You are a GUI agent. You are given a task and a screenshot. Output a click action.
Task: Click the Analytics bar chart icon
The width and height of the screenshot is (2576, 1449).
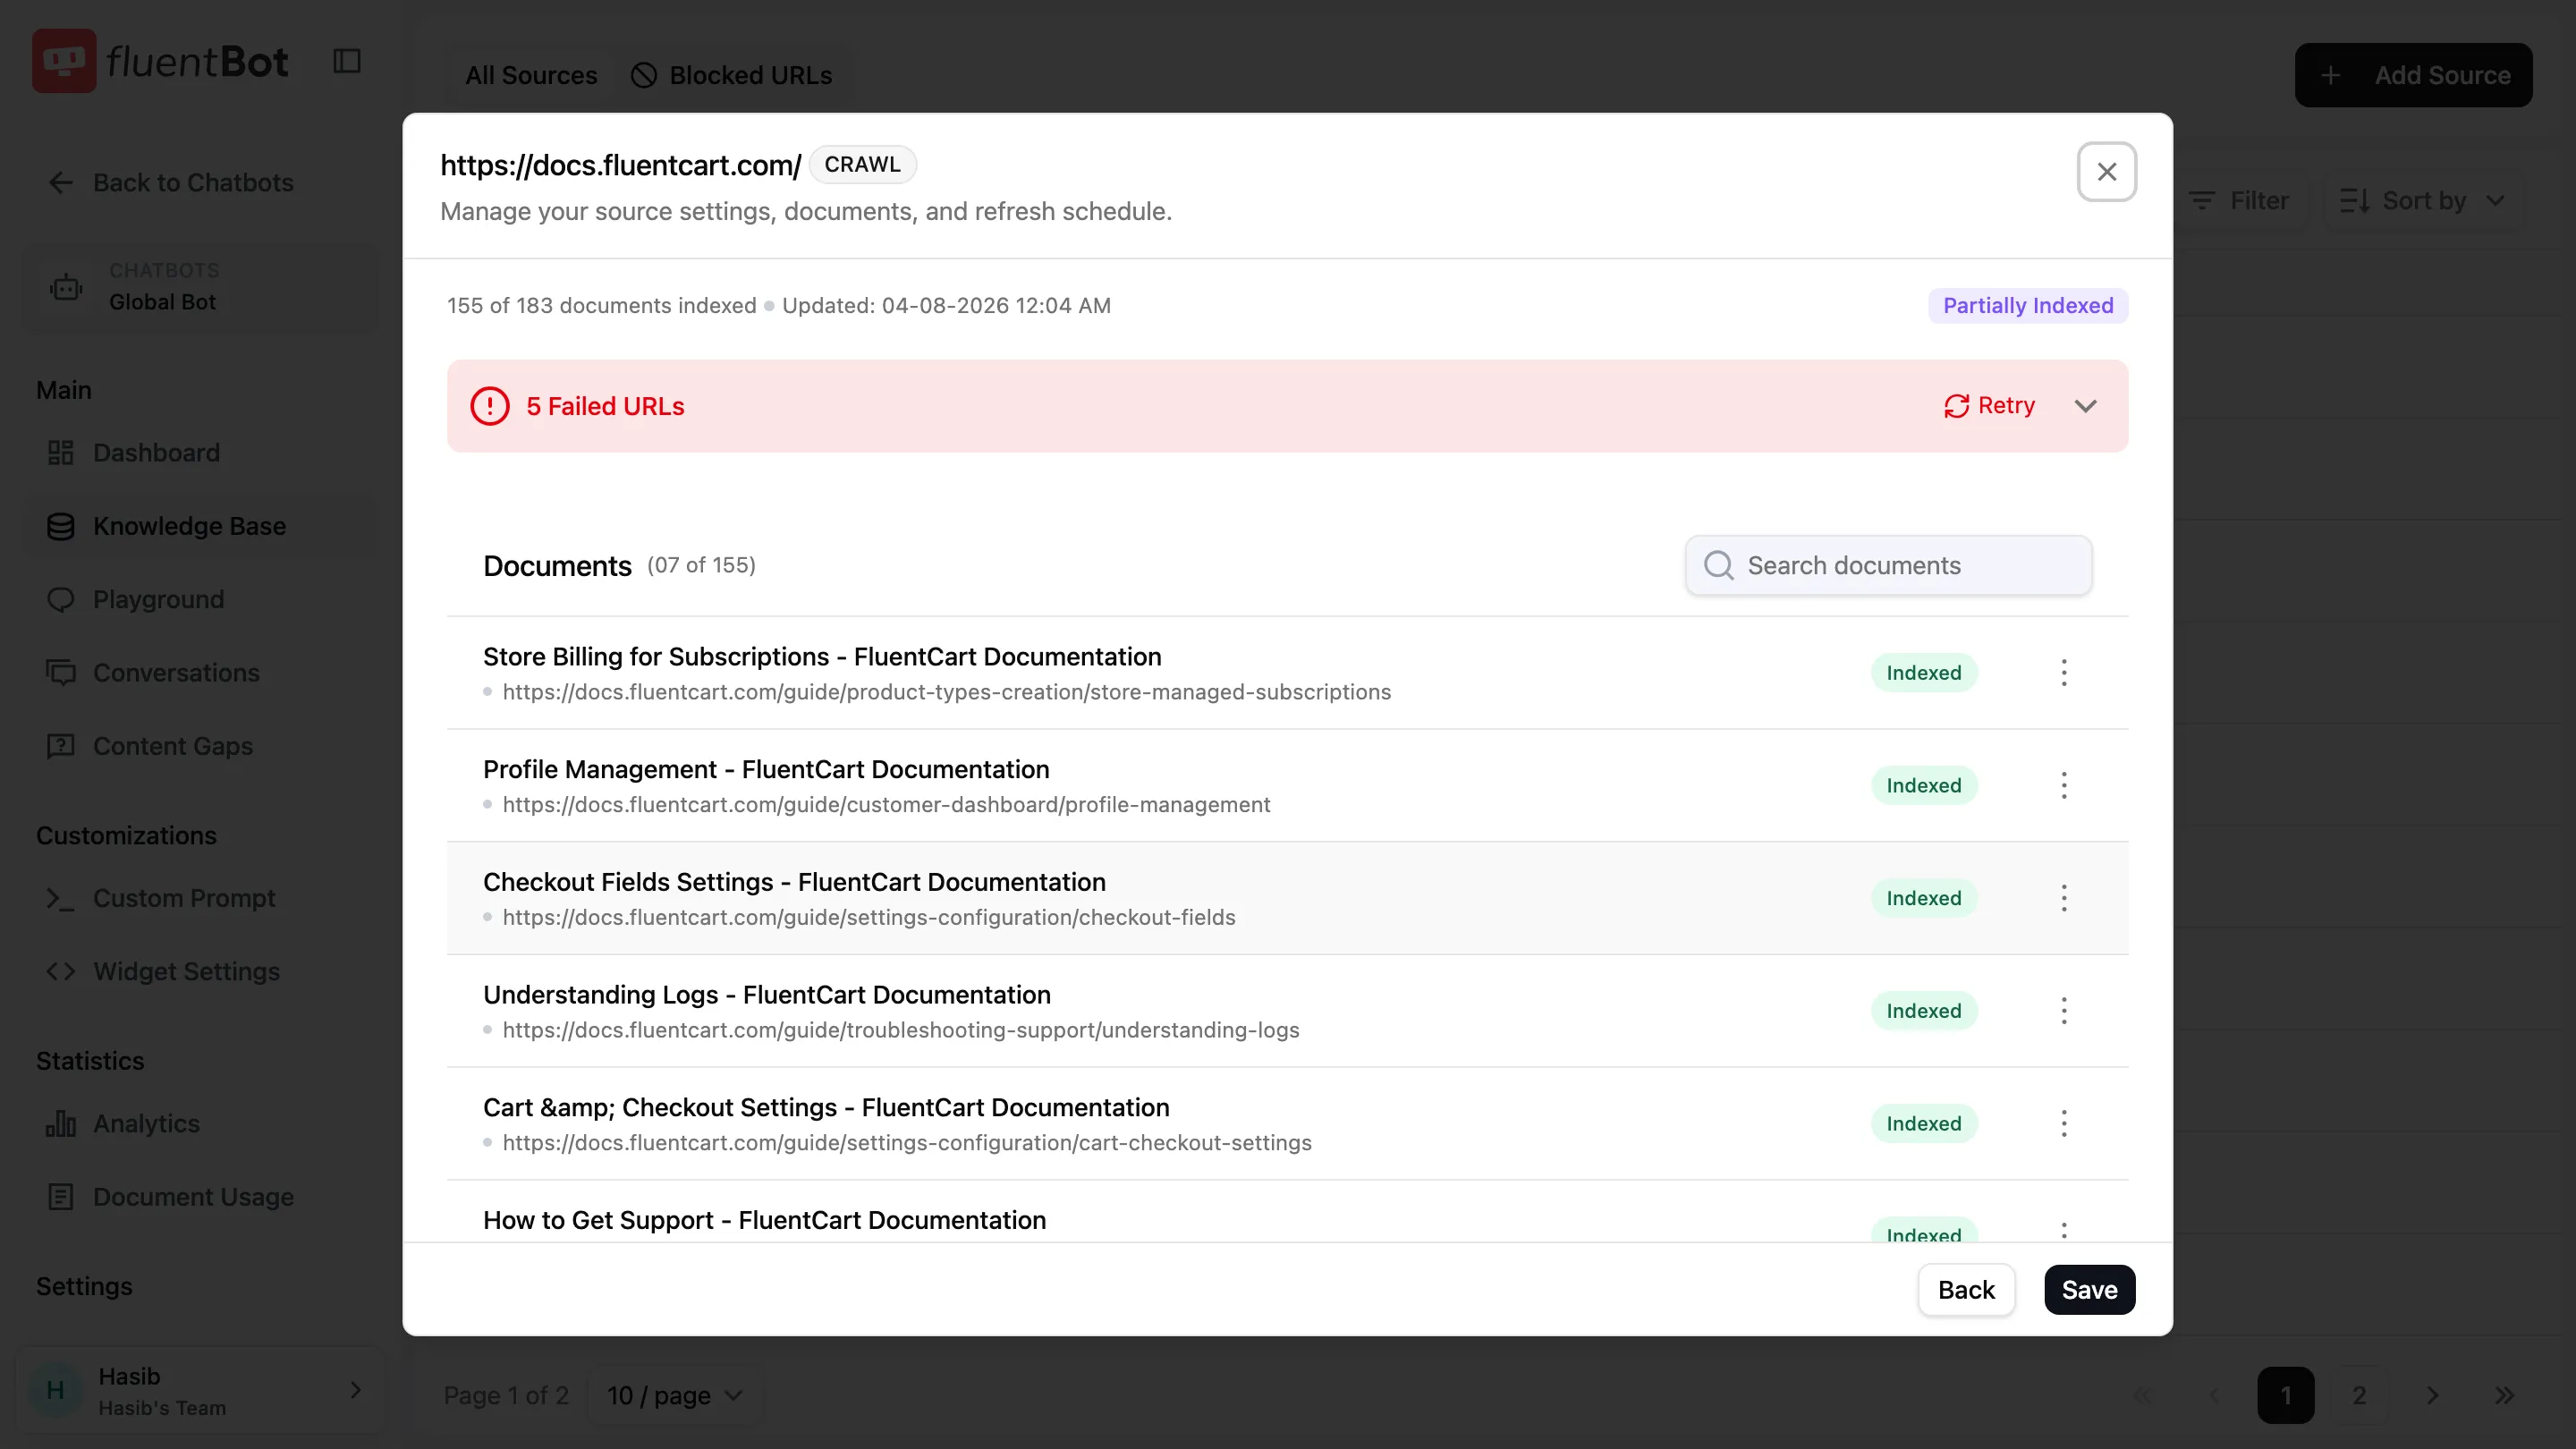(61, 1123)
